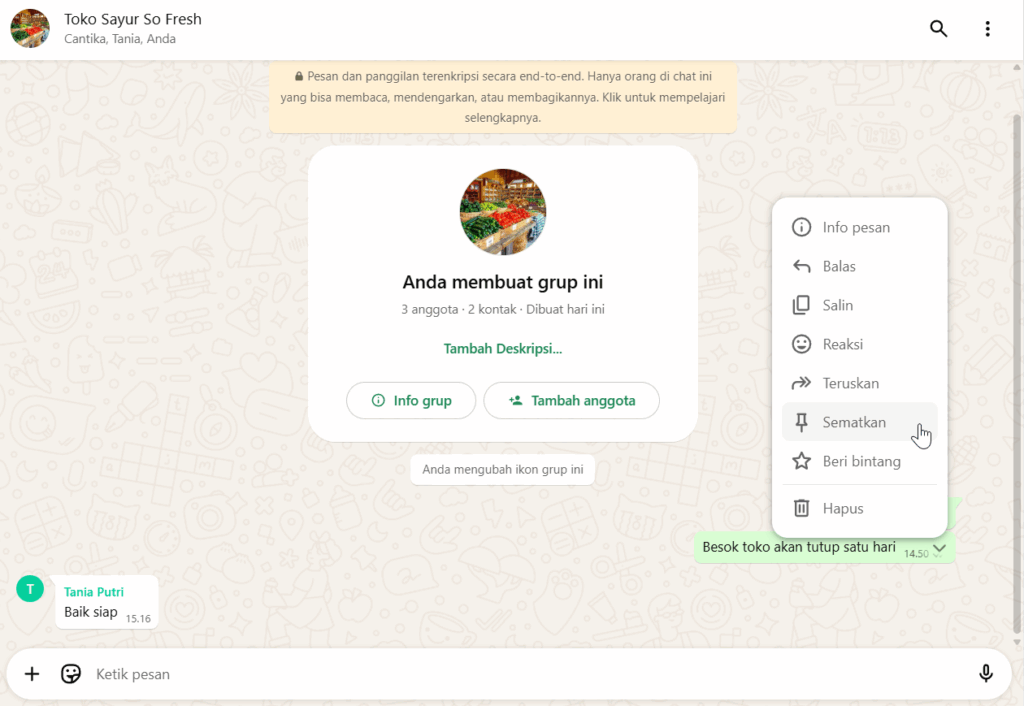Choose Balas in the context menu
The image size is (1024, 706).
(x=839, y=266)
